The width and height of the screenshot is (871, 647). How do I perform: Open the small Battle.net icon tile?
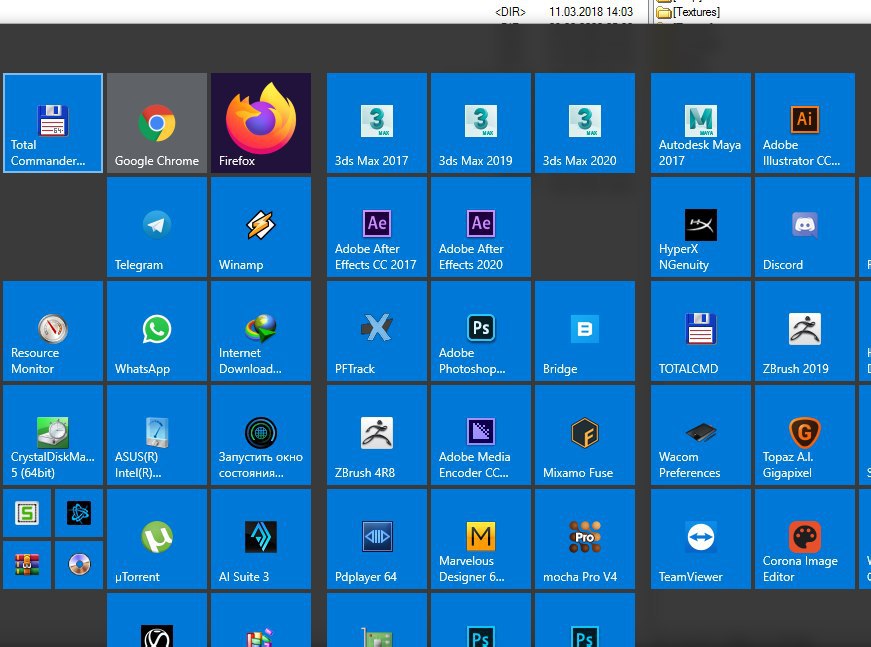[x=79, y=513]
